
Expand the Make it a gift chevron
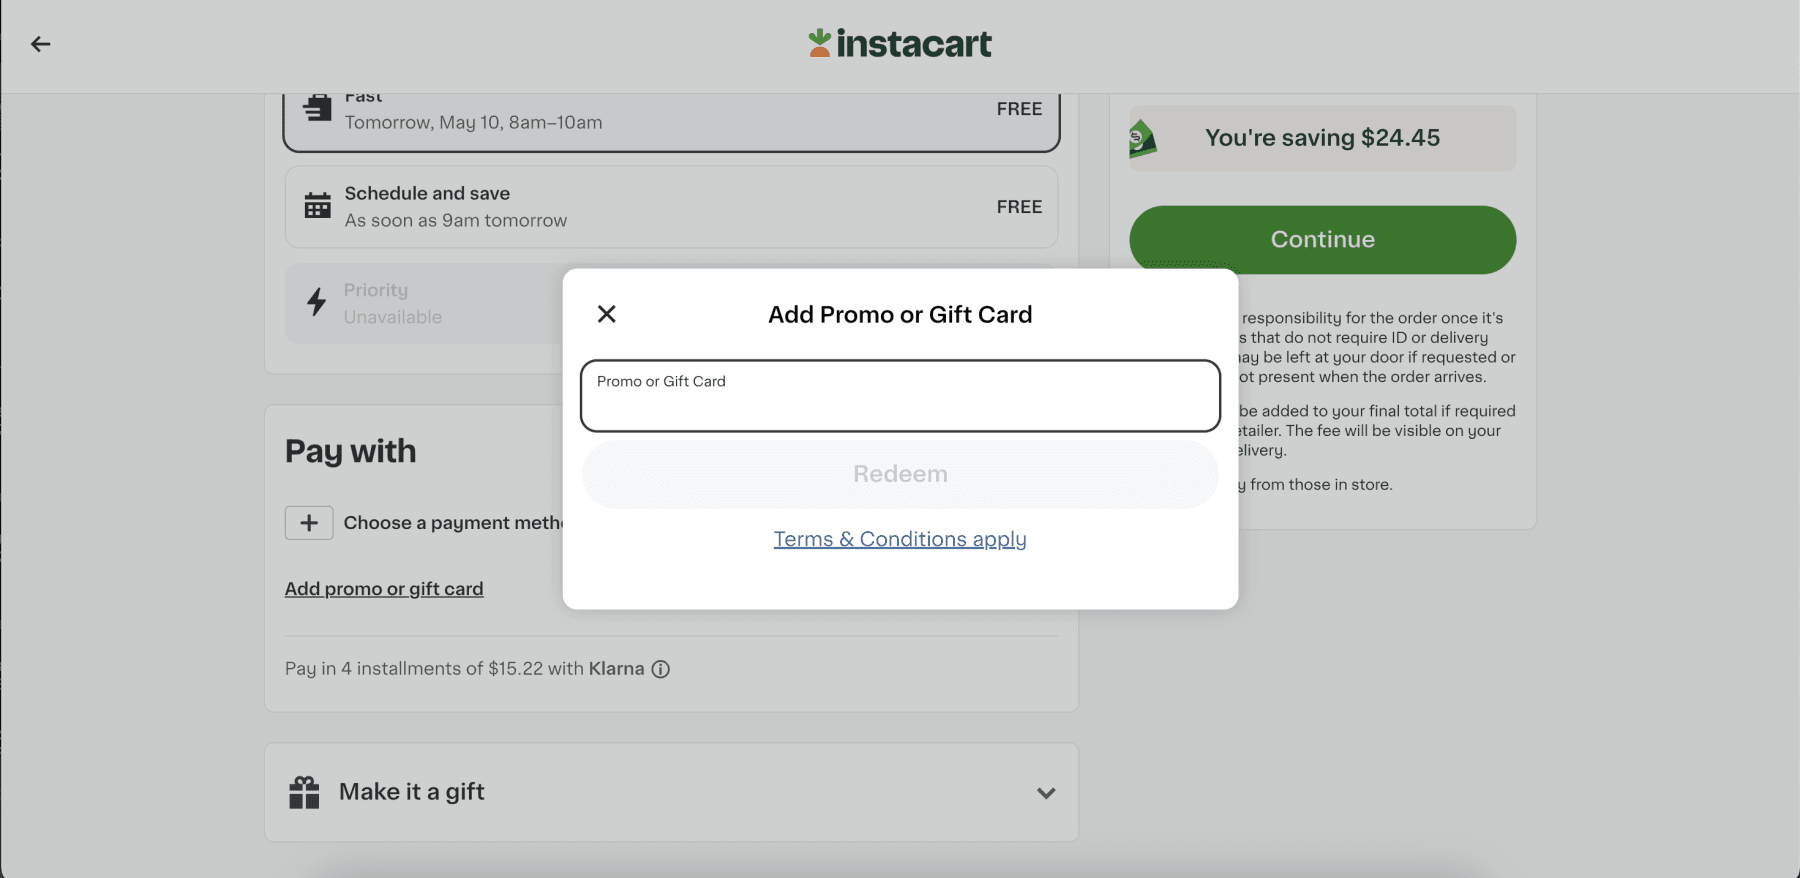(x=1046, y=793)
